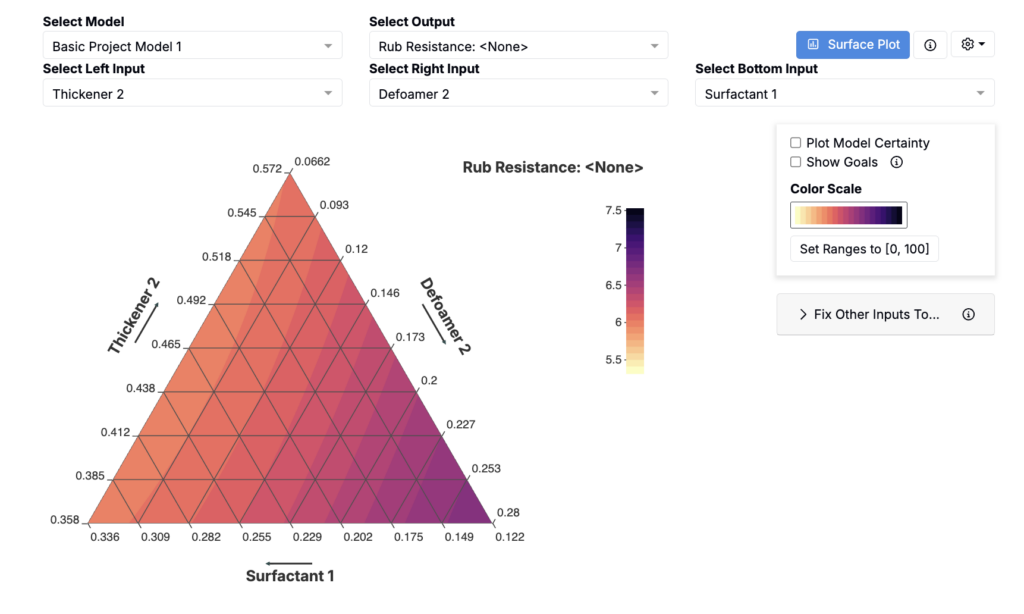Click the Surfactant 1 axis arrow

(289, 563)
